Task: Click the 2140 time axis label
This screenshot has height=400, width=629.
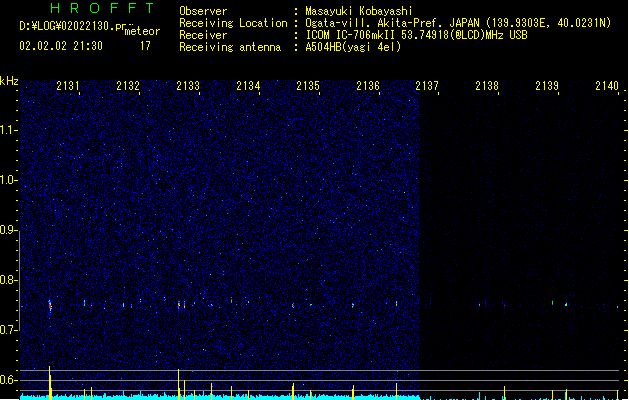Action: click(607, 86)
